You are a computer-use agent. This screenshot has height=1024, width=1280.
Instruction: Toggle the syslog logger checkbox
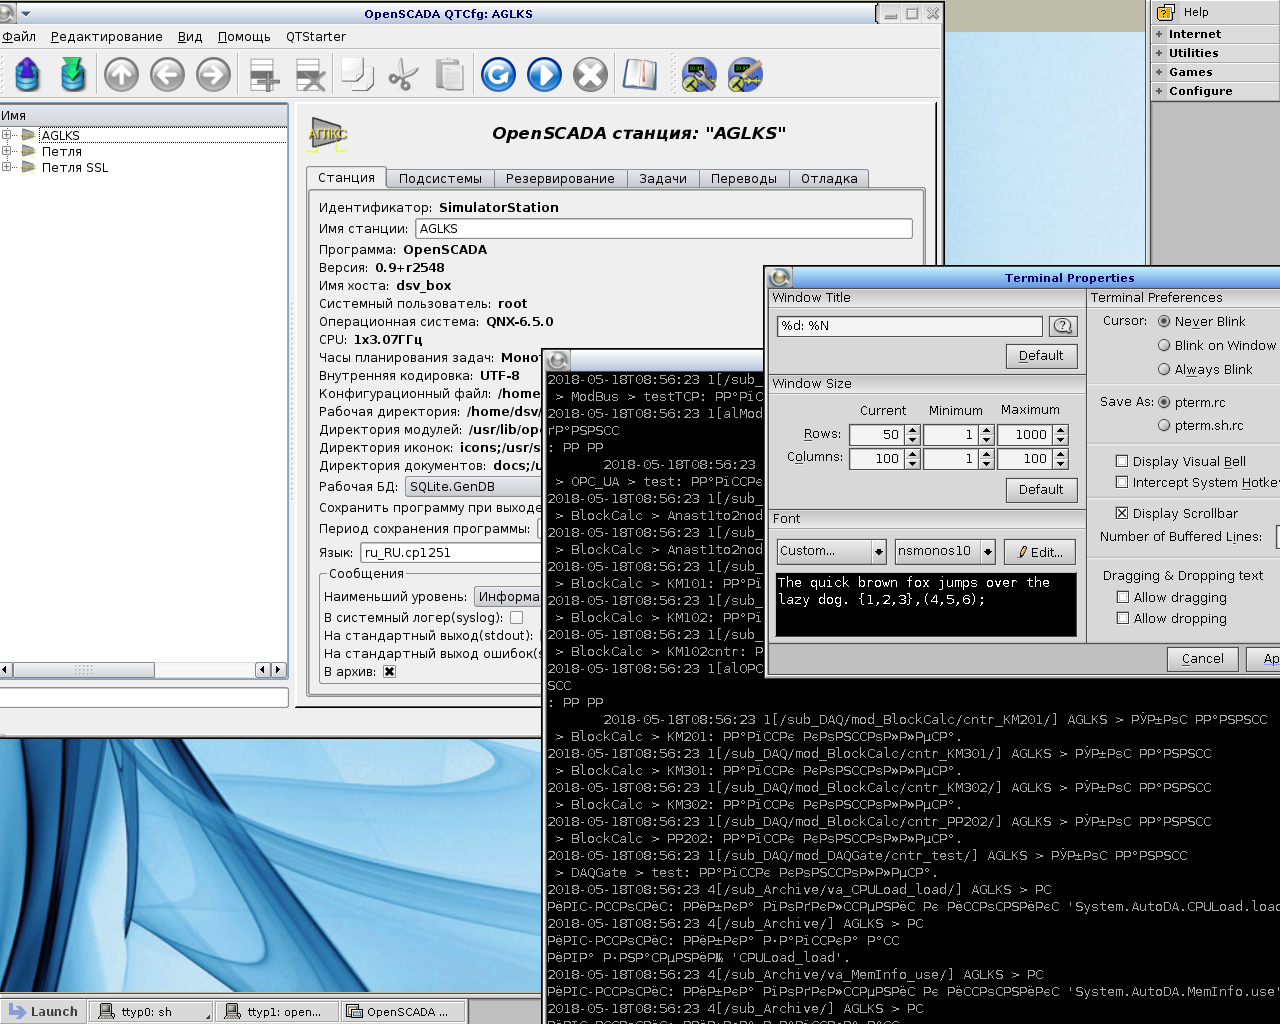tap(516, 618)
